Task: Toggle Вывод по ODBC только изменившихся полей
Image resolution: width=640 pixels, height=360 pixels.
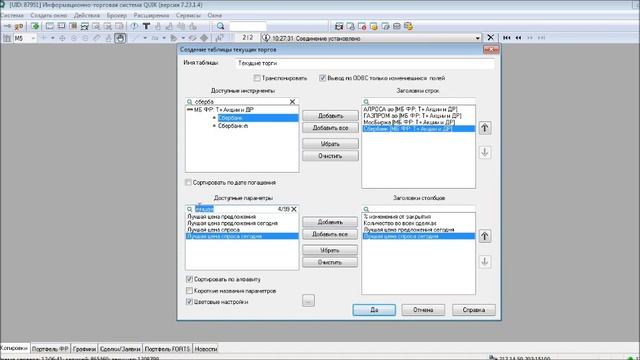Action: pyautogui.click(x=322, y=78)
